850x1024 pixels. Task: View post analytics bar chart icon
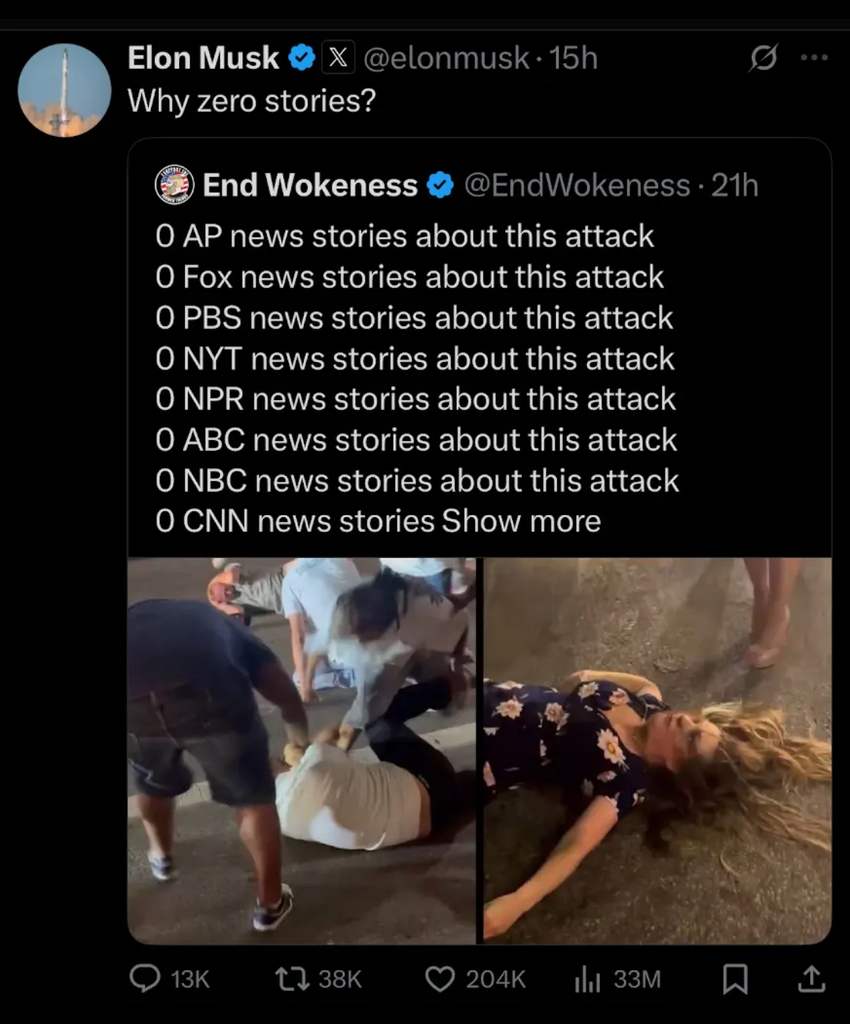pyautogui.click(x=587, y=977)
